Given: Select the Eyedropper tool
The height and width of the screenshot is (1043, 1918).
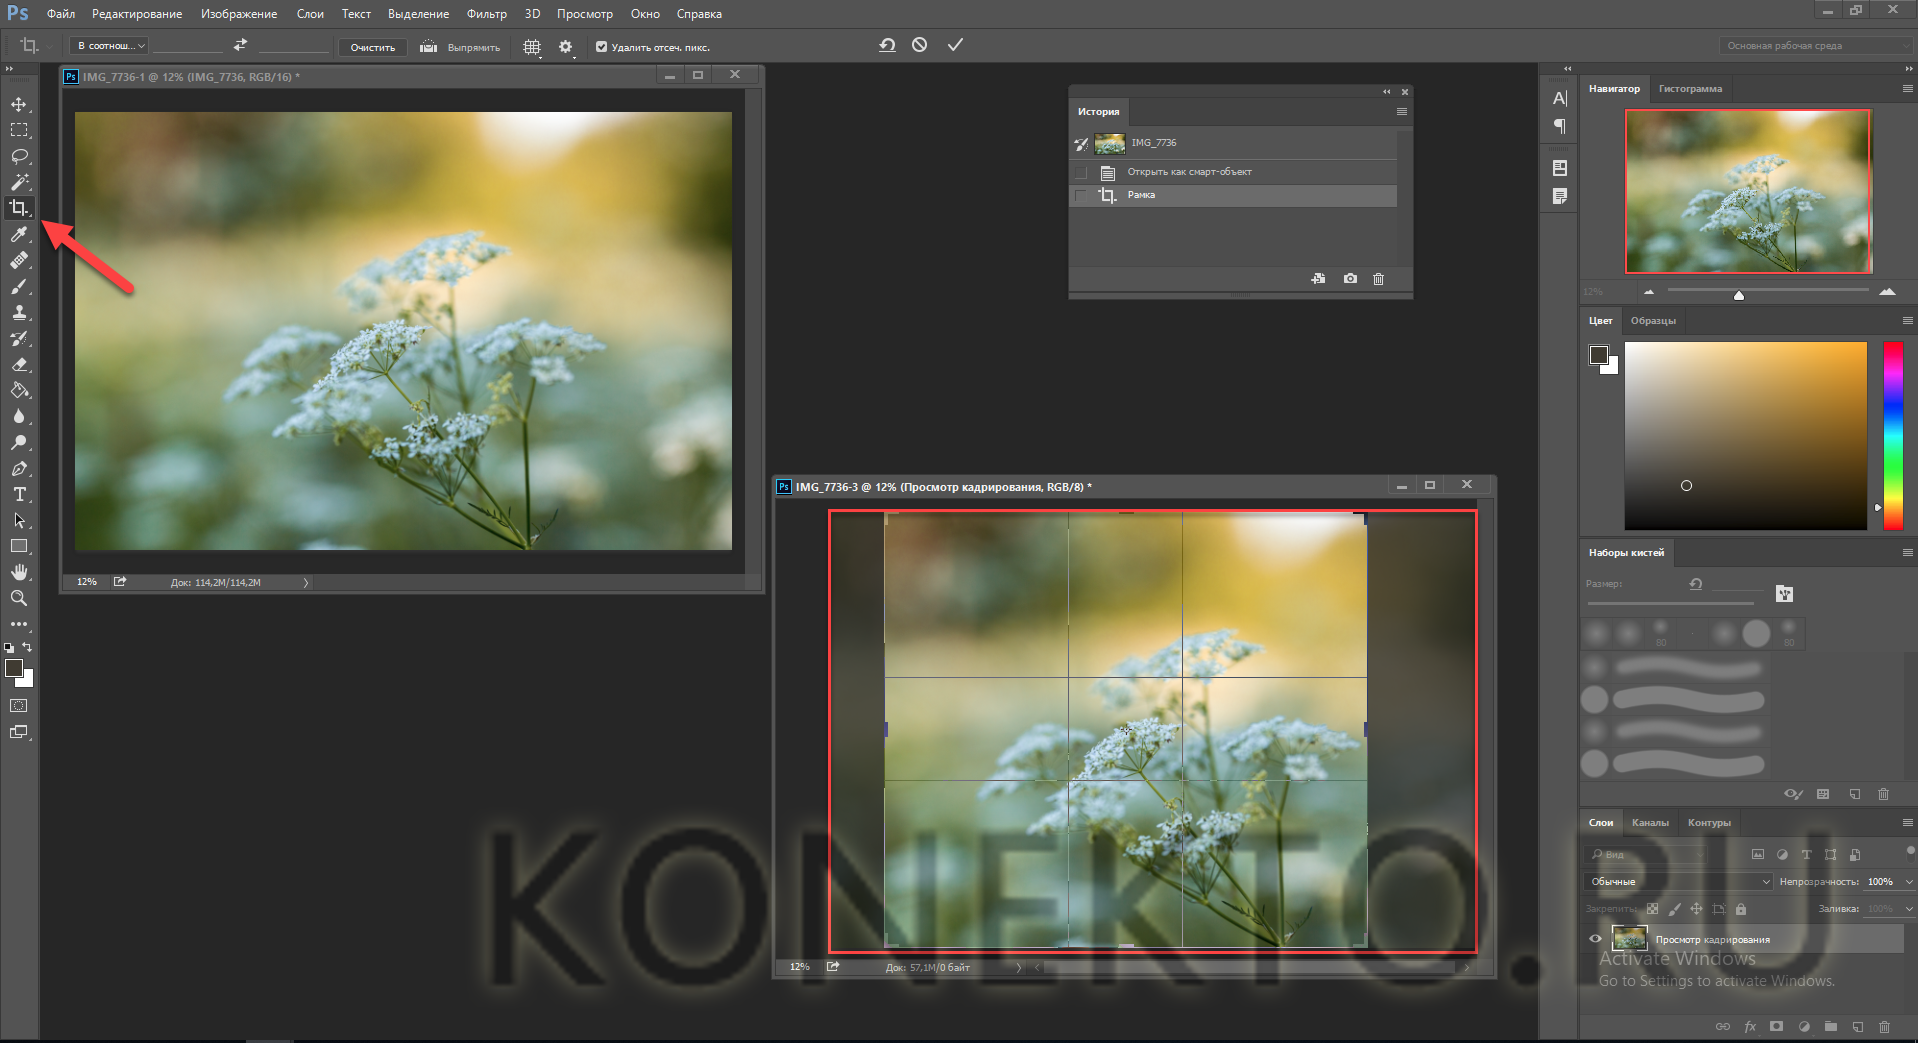Looking at the screenshot, I should (19, 234).
